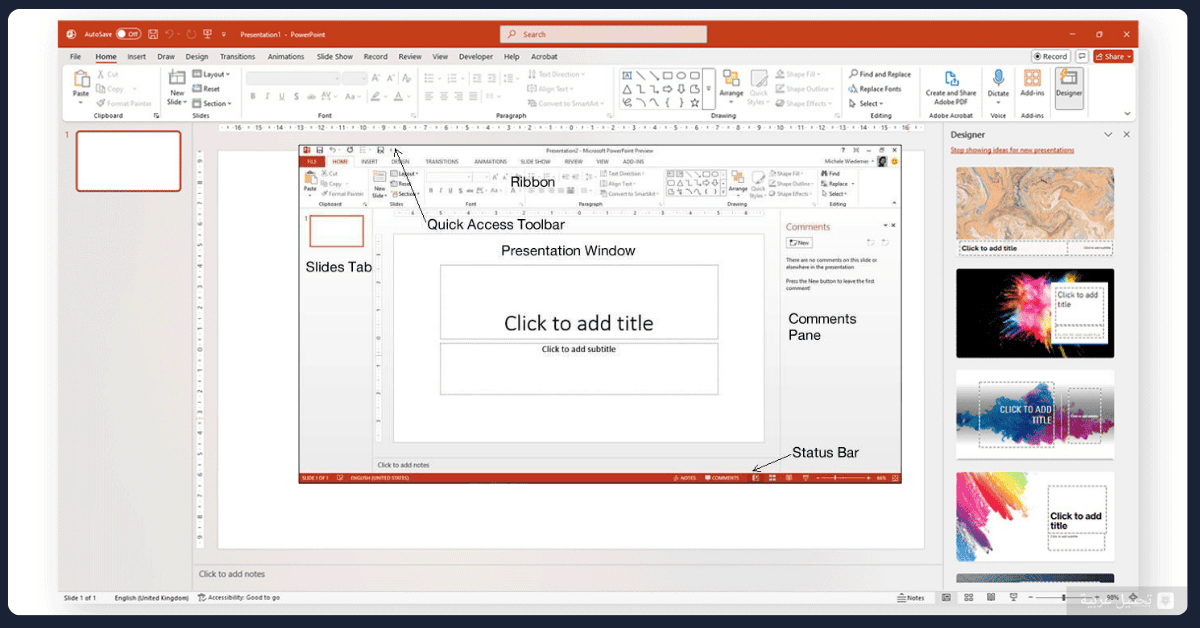The image size is (1200, 628).
Task: Click the Paste clipboard icon
Action: 81,80
